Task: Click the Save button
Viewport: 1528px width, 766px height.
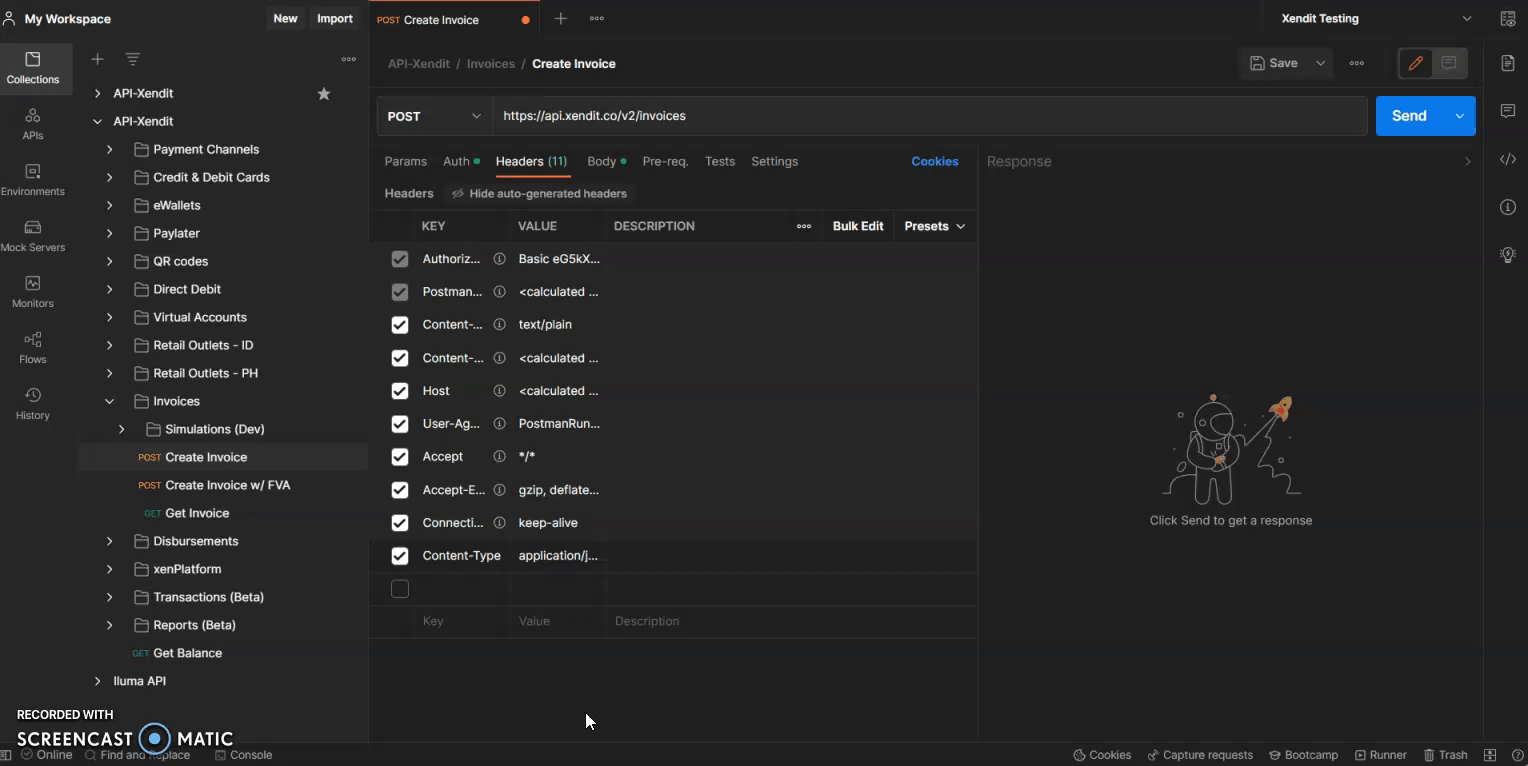Action: (1274, 63)
